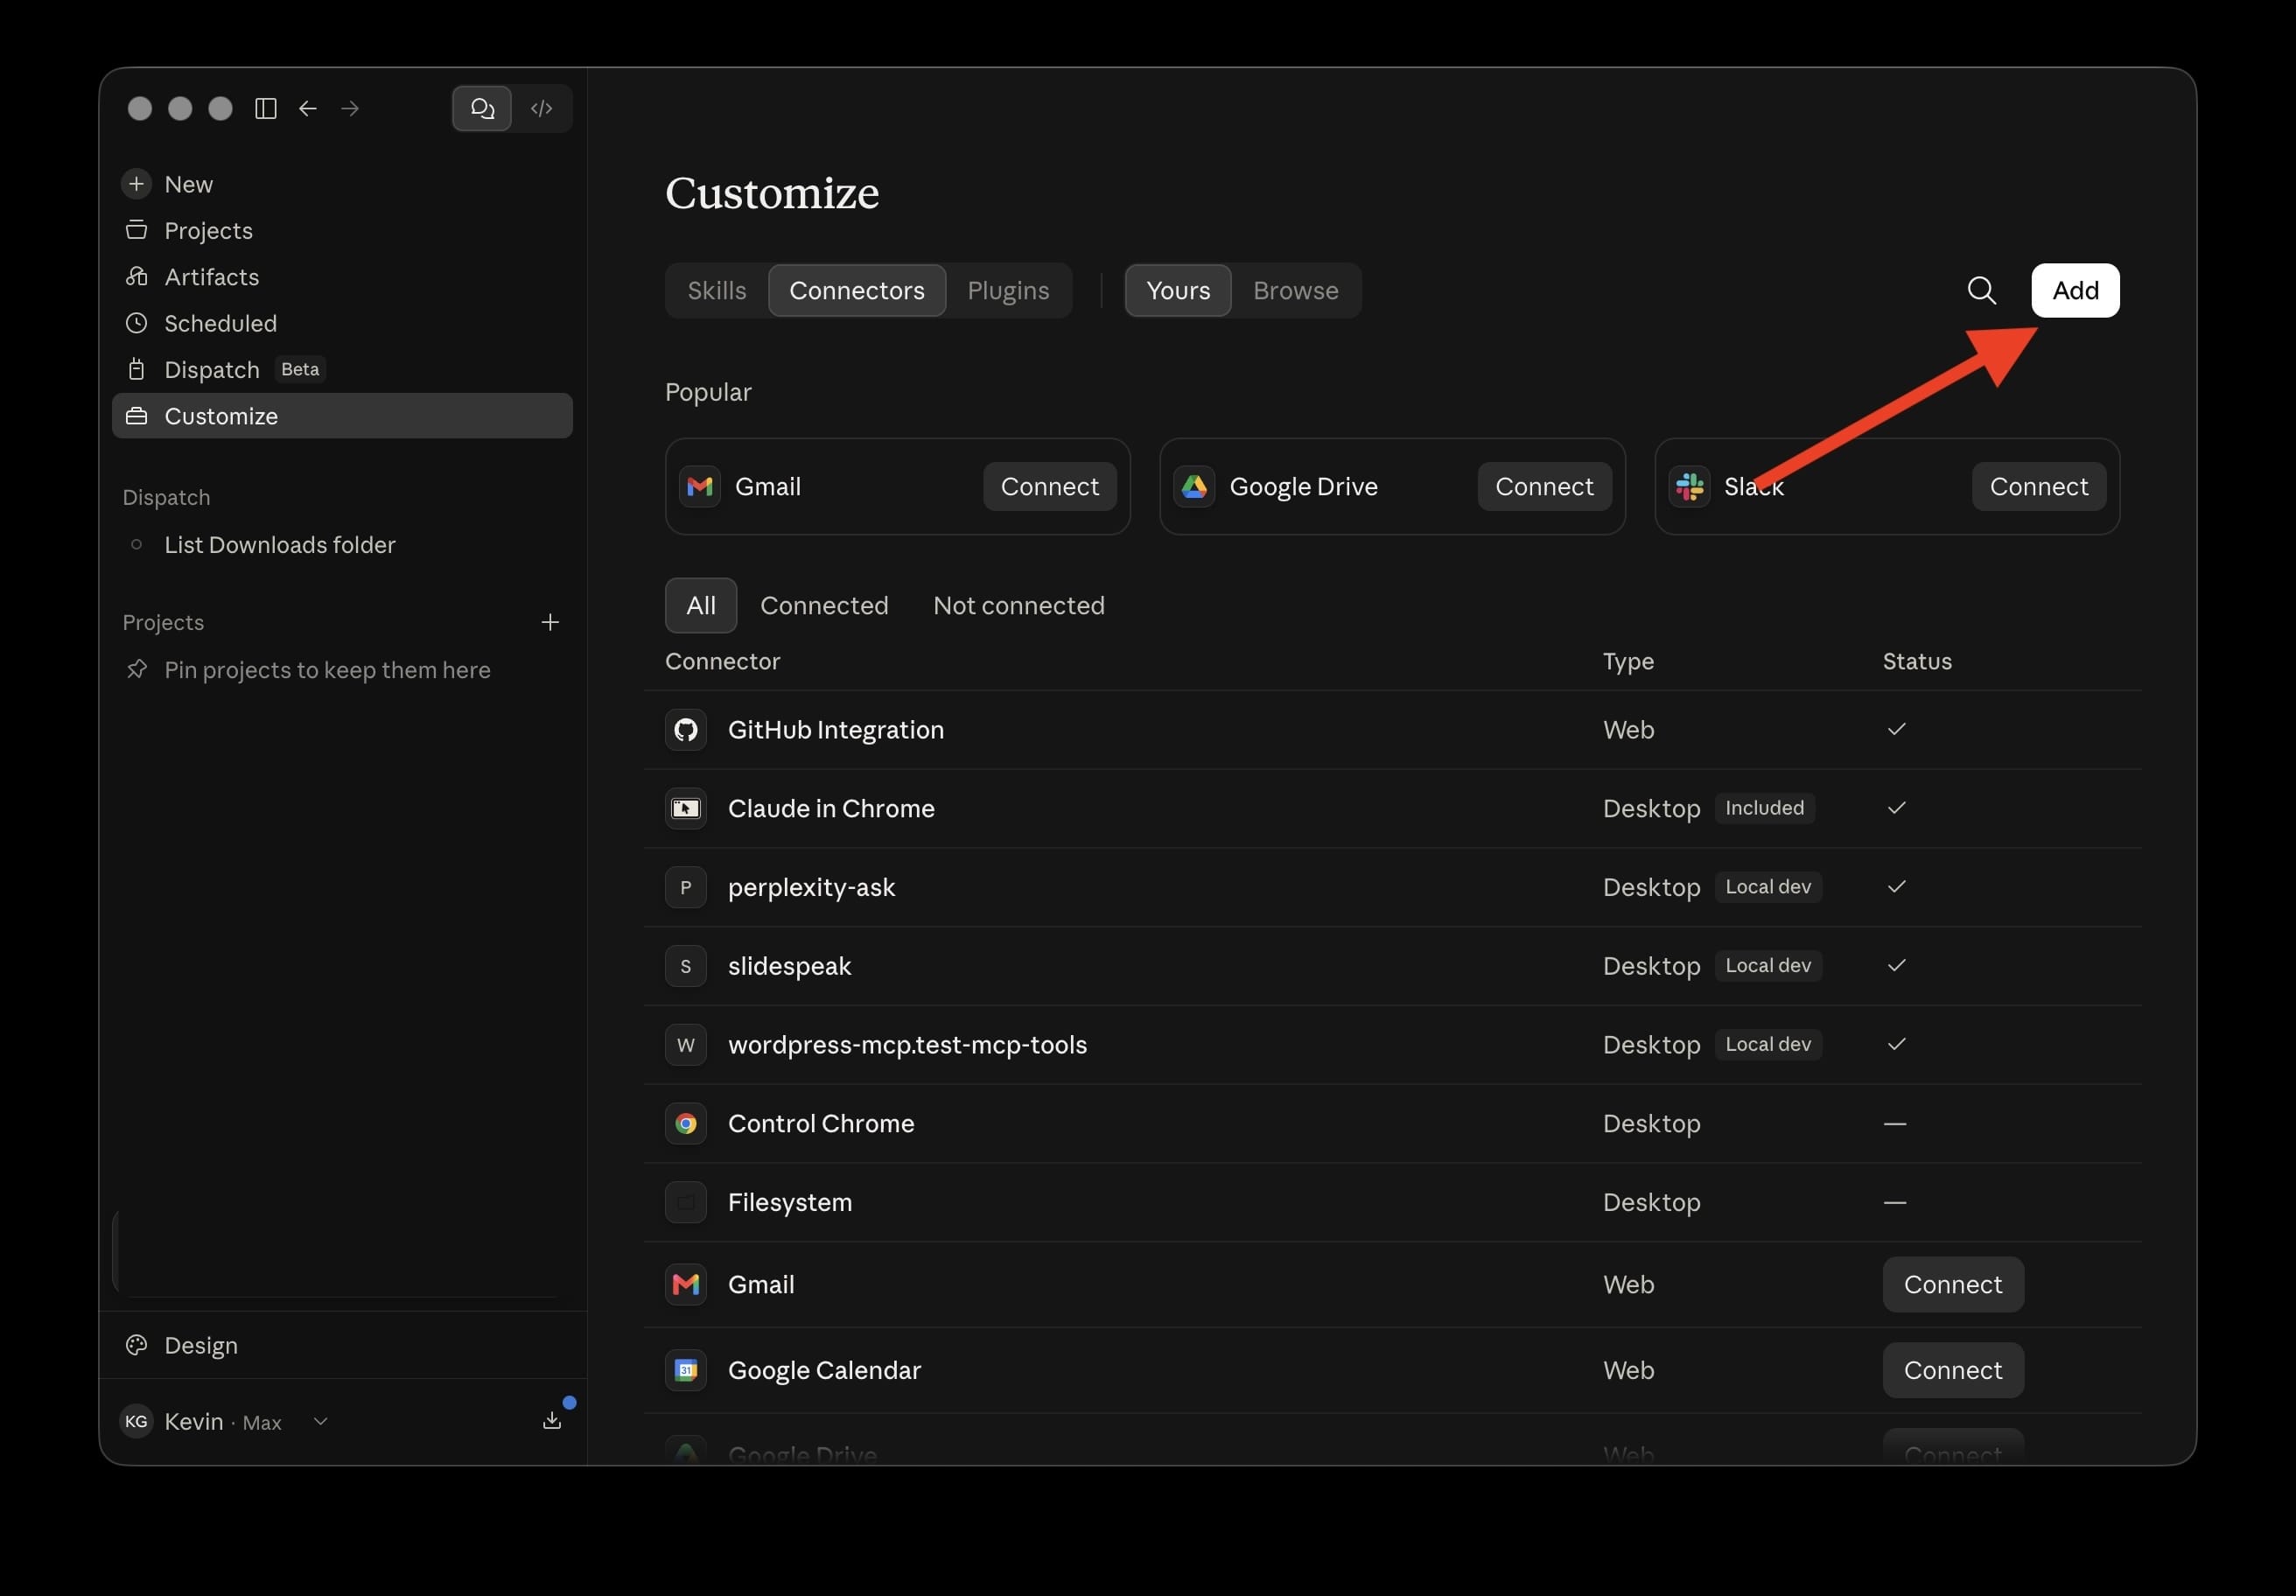This screenshot has height=1596, width=2296.
Task: Select the Connectors tab
Action: (857, 290)
